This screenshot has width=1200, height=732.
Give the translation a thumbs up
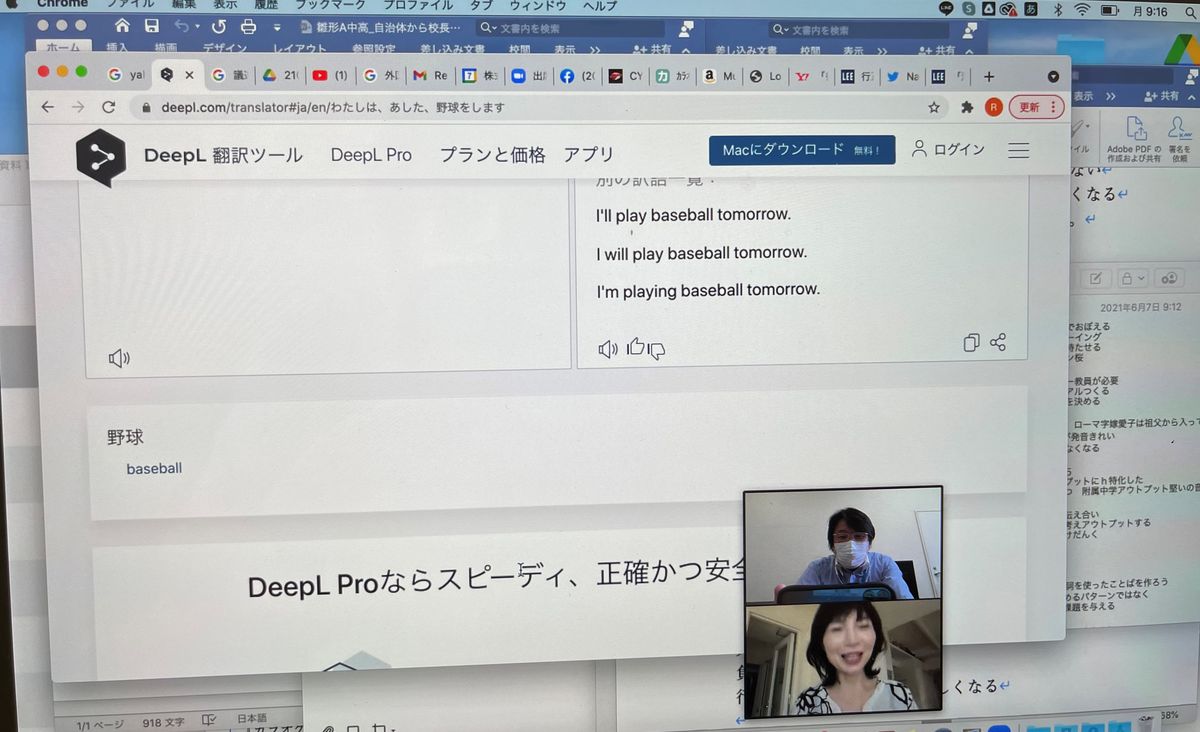pos(635,347)
